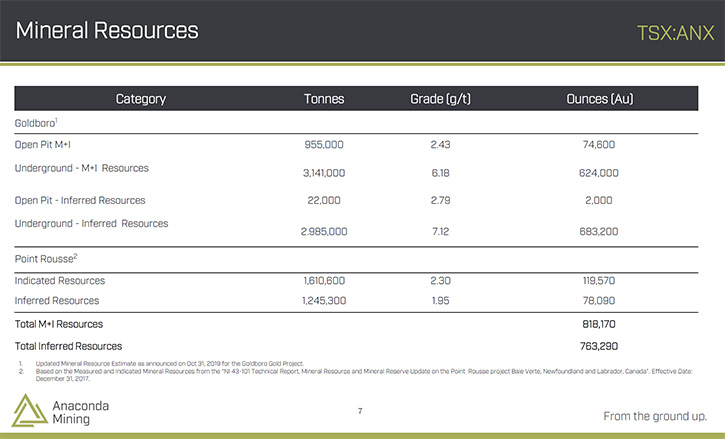Click the 'Ounces (Au)' column header

click(600, 99)
